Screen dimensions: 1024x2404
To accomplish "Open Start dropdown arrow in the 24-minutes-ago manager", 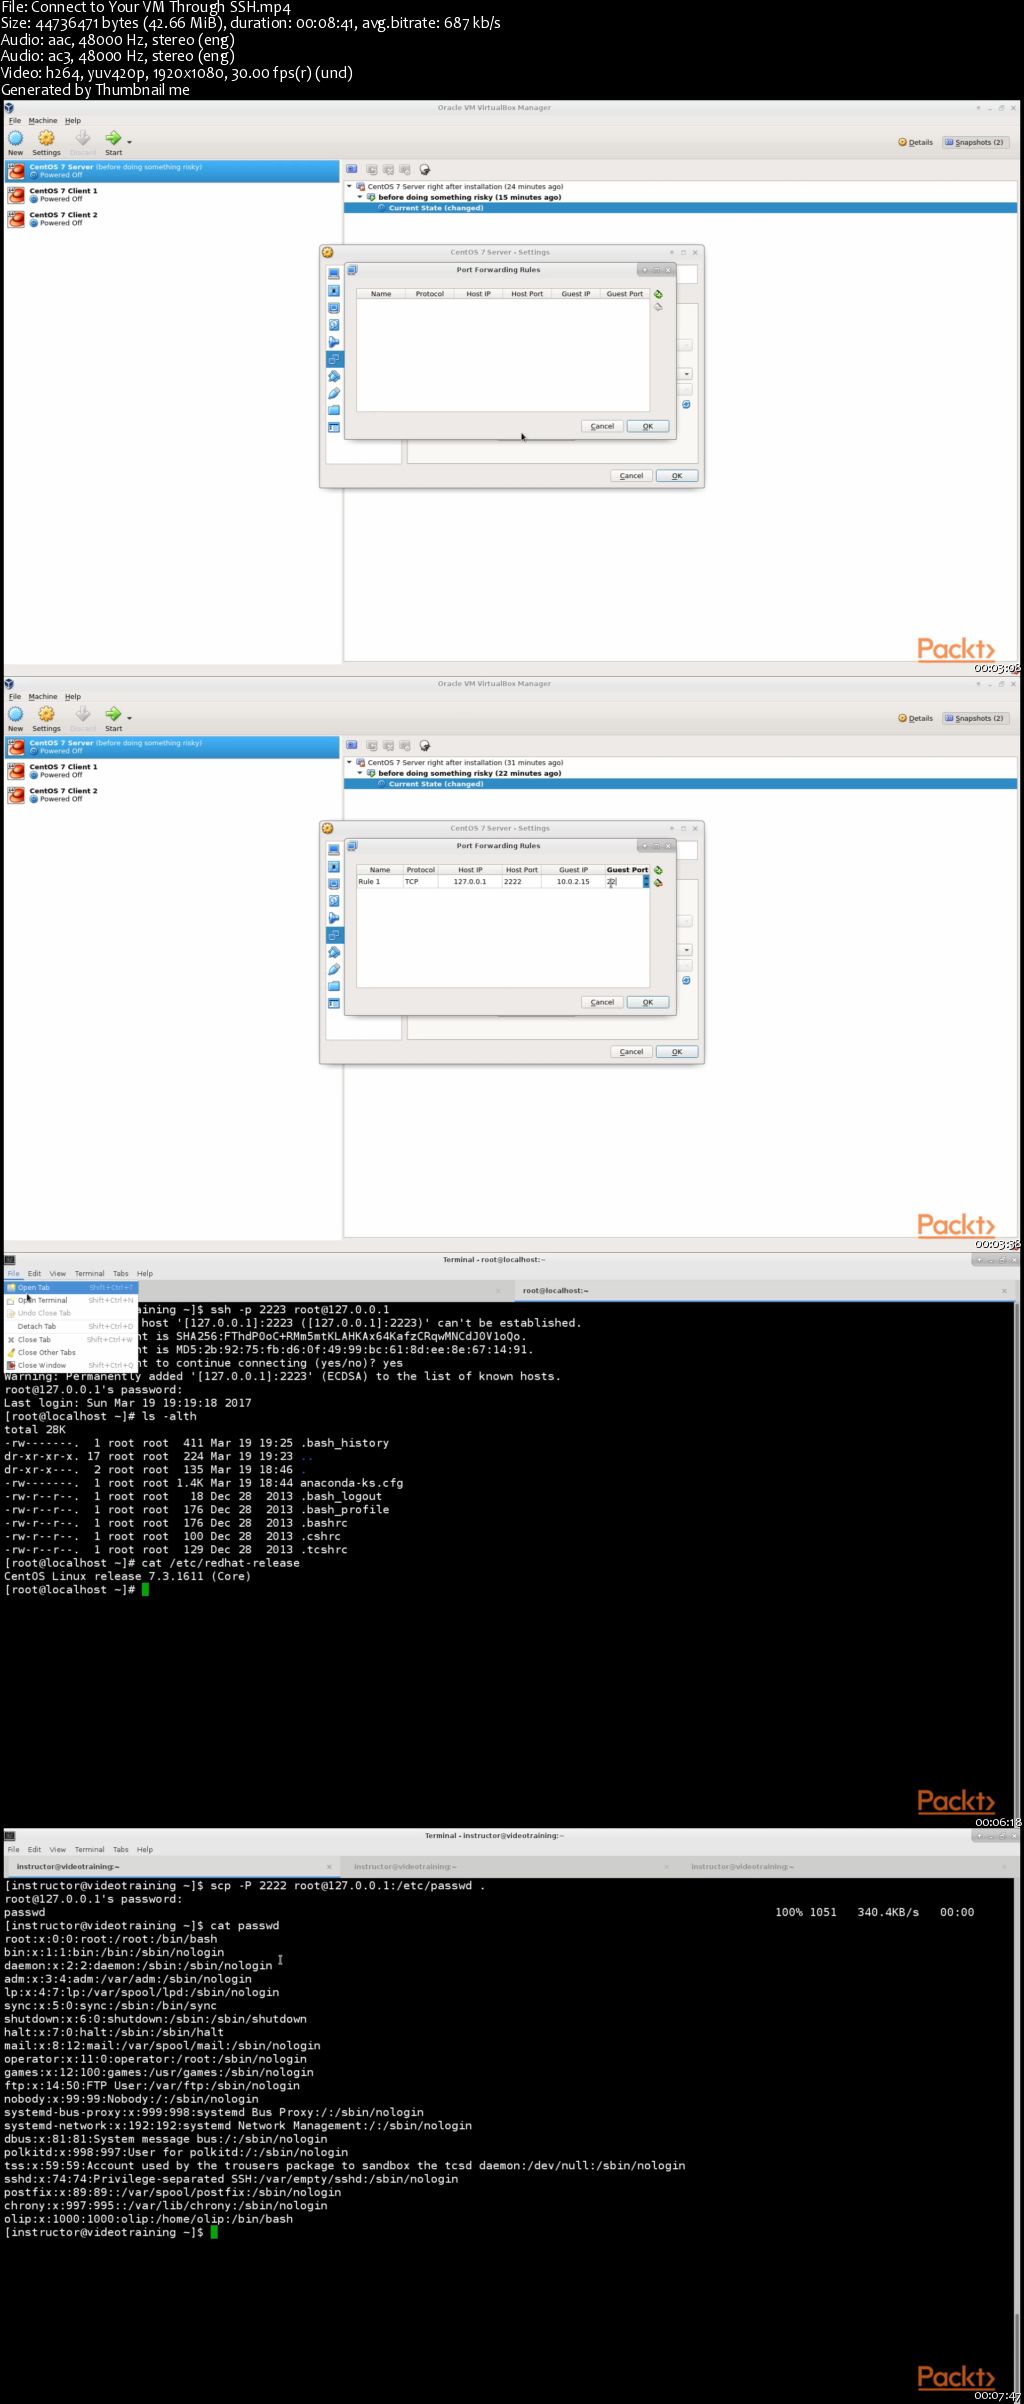I will (x=129, y=142).
